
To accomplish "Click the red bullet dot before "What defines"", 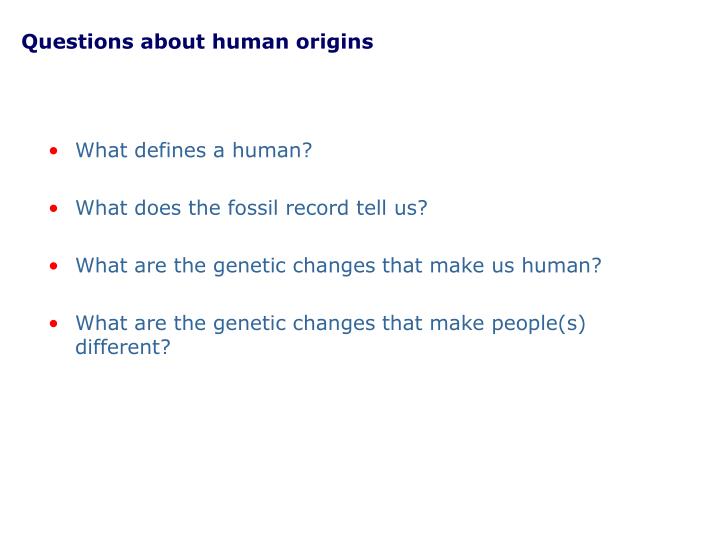I will 54,151.
